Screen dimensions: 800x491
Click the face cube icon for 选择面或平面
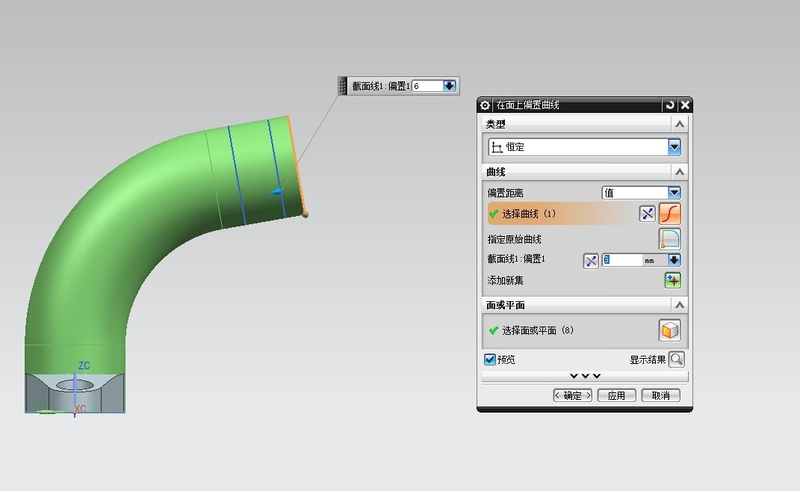pos(670,330)
